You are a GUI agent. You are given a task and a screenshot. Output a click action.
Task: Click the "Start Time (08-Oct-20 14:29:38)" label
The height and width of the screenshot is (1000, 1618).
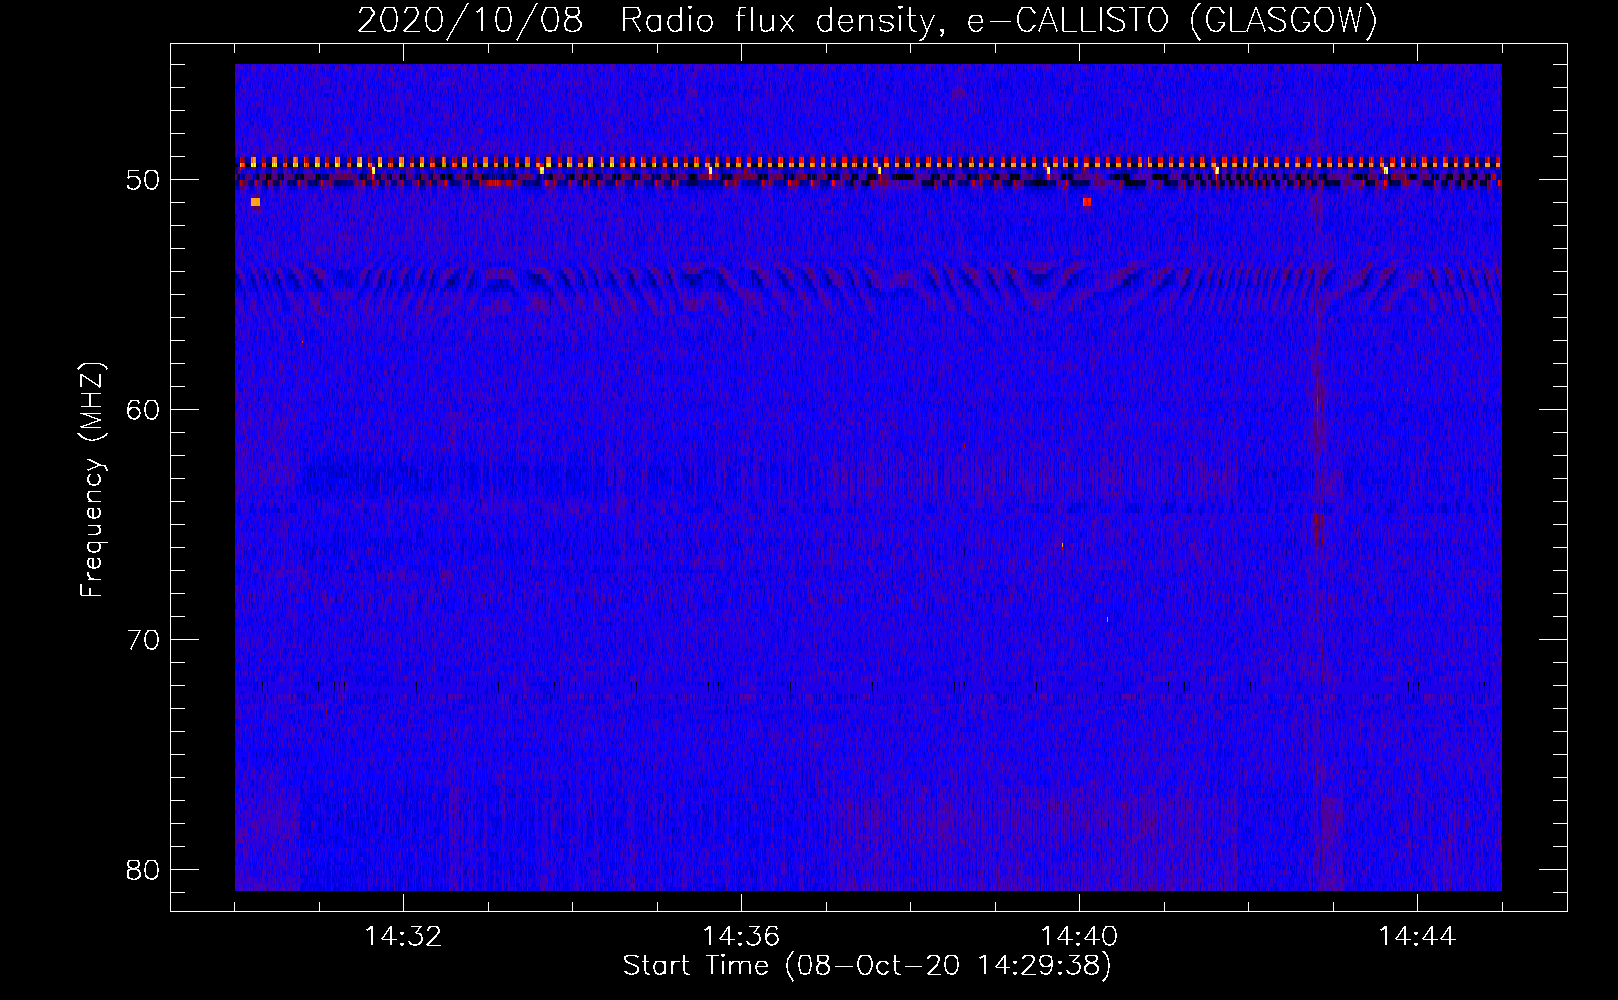(x=867, y=966)
